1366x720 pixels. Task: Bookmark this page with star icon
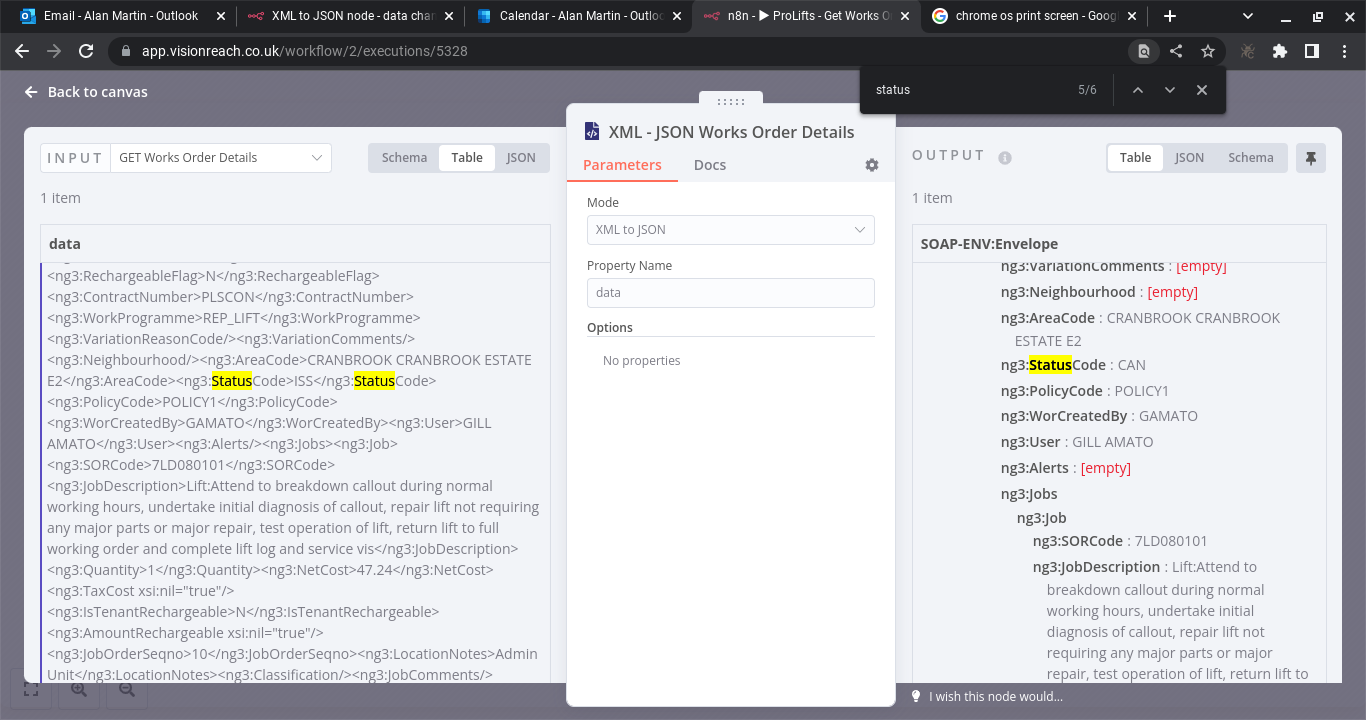pos(1208,51)
